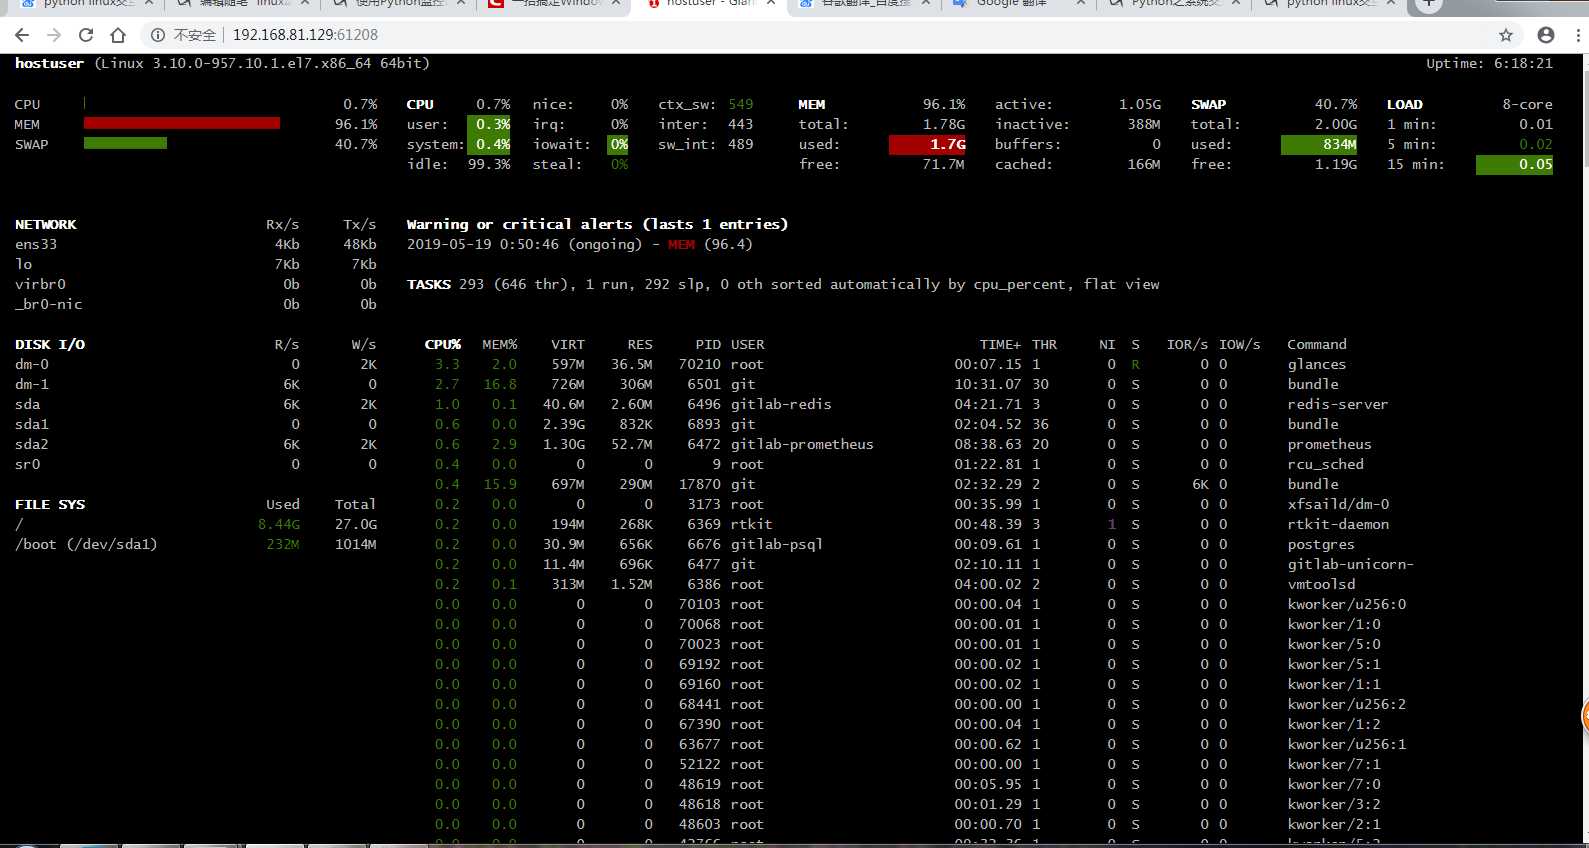Click the highlighted 0.05 load value

(x=1514, y=164)
